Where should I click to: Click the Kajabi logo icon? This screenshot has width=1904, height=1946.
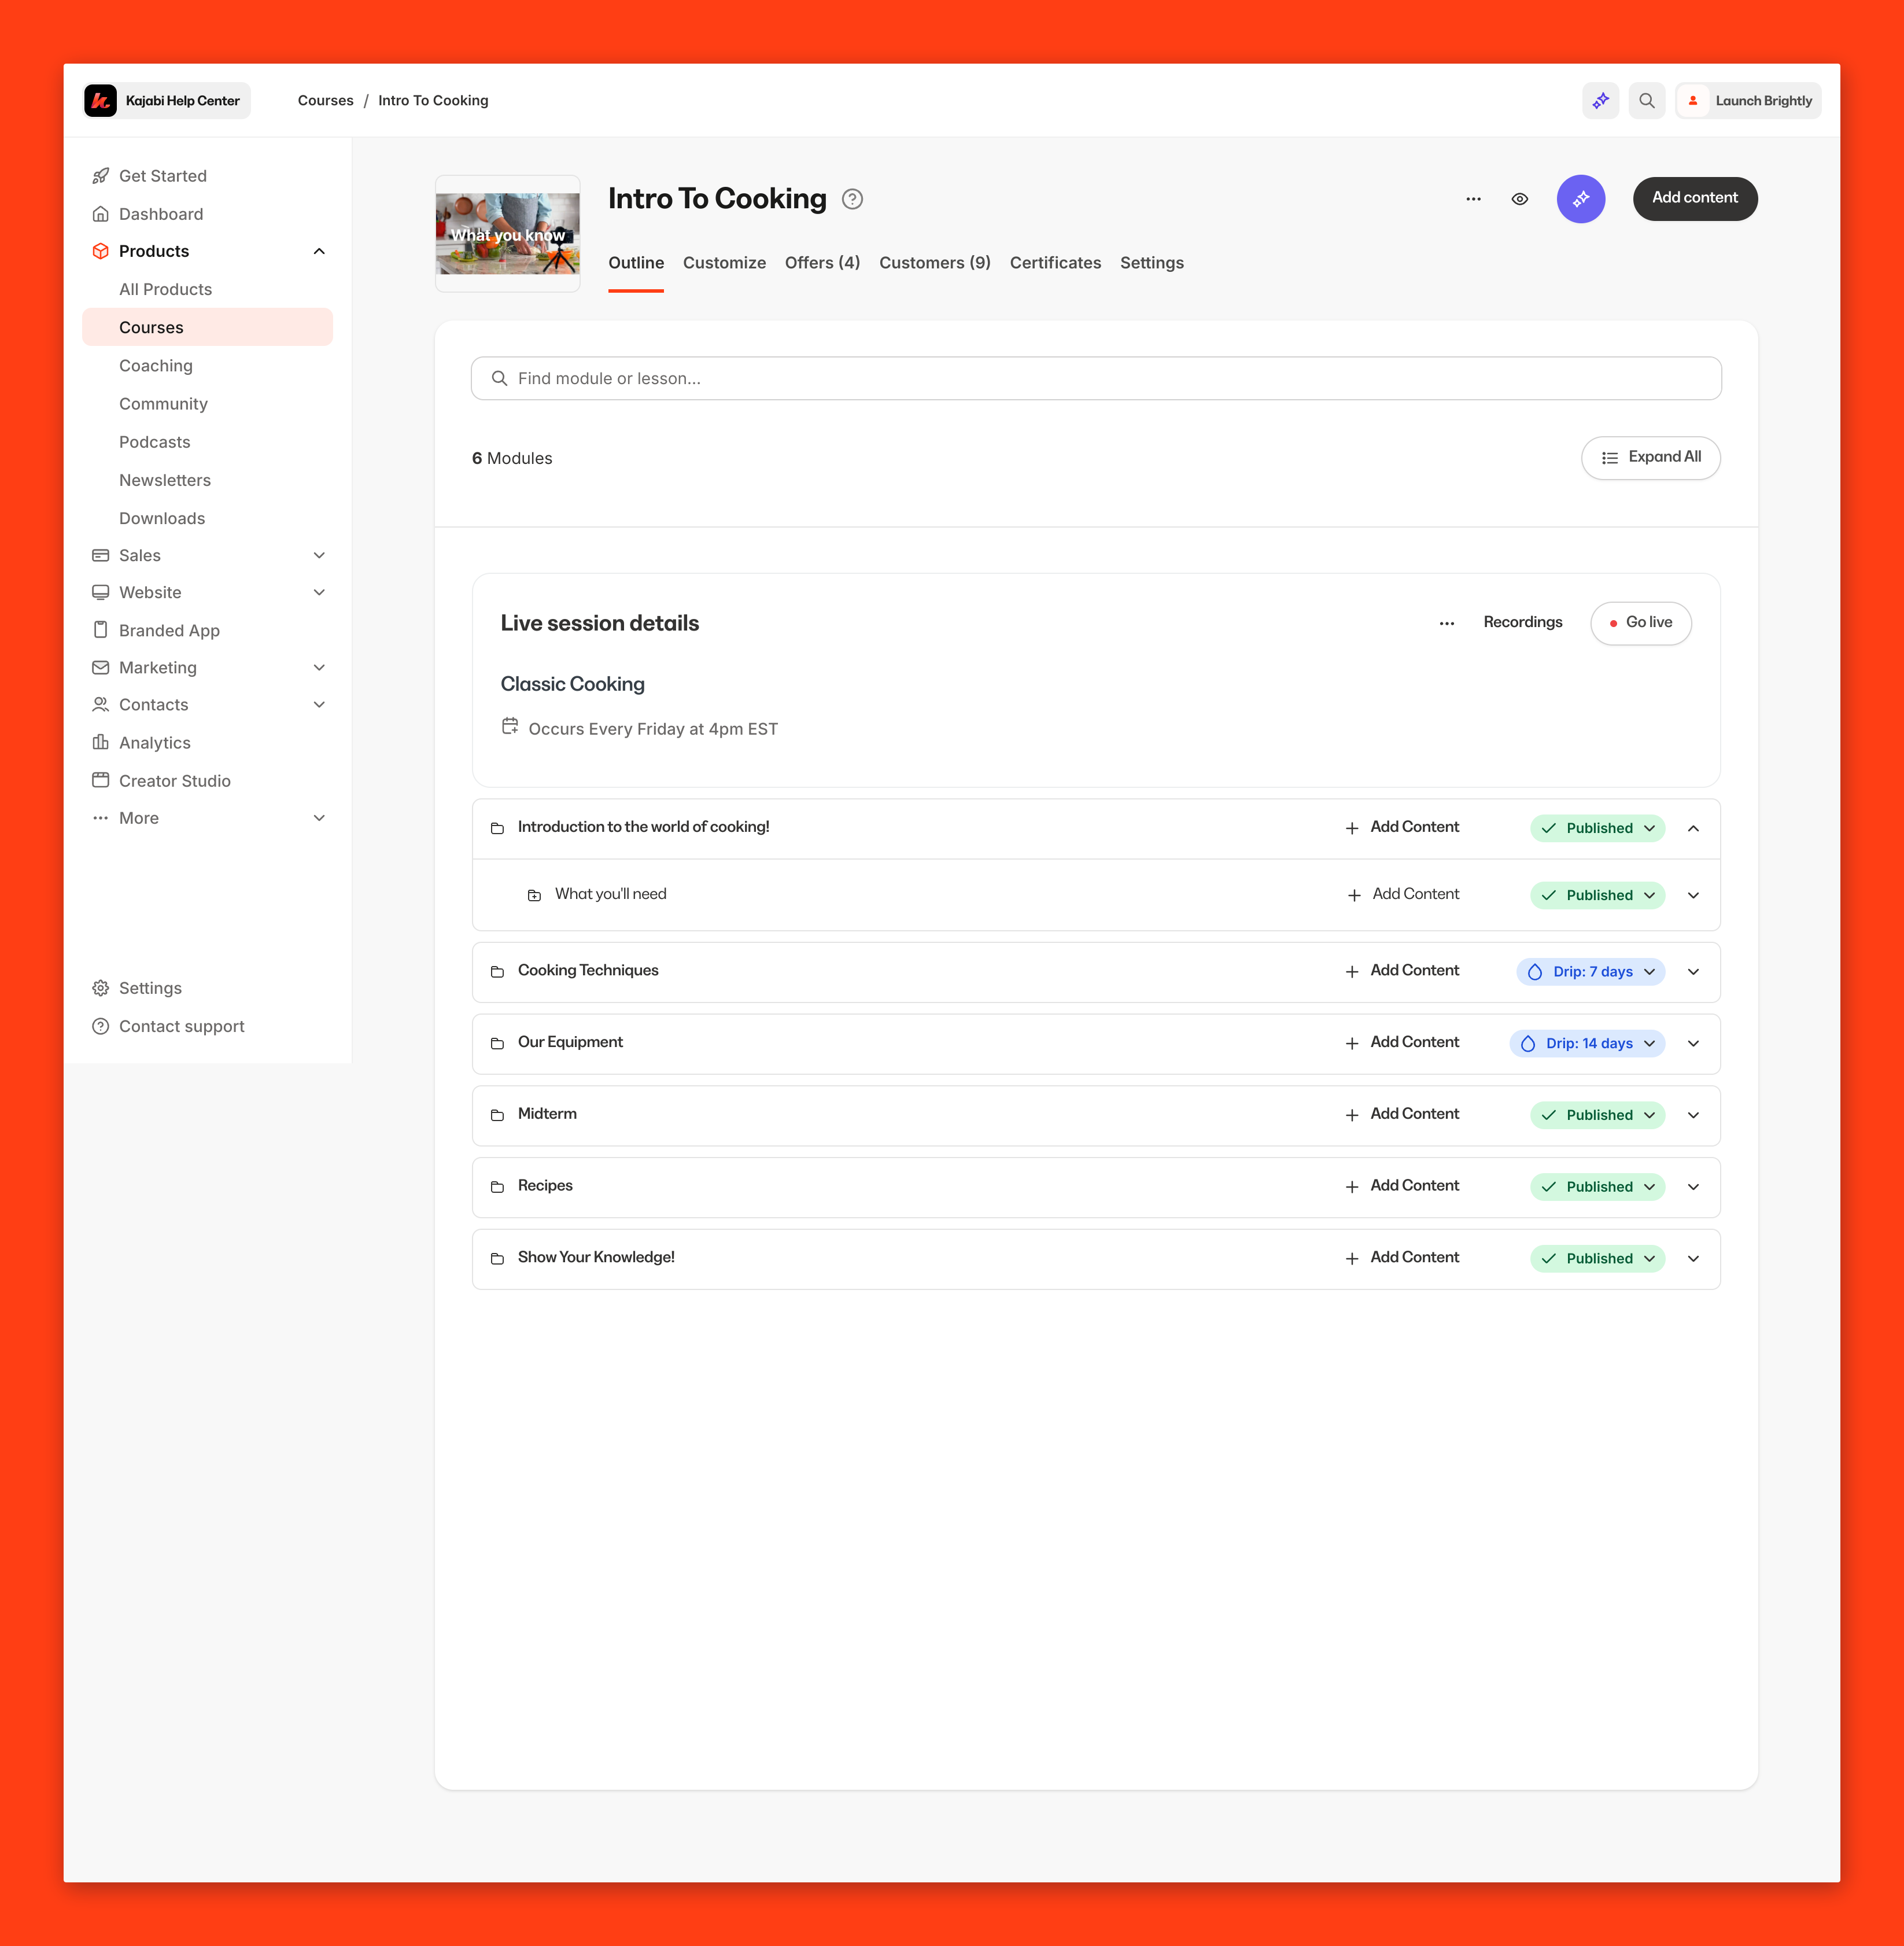coord(101,101)
